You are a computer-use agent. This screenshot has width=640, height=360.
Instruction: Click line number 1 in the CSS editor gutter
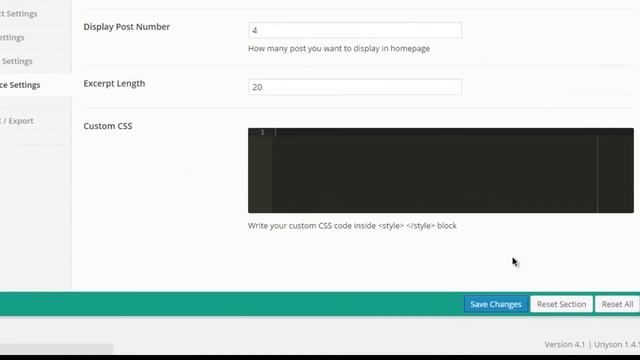pyautogui.click(x=262, y=132)
